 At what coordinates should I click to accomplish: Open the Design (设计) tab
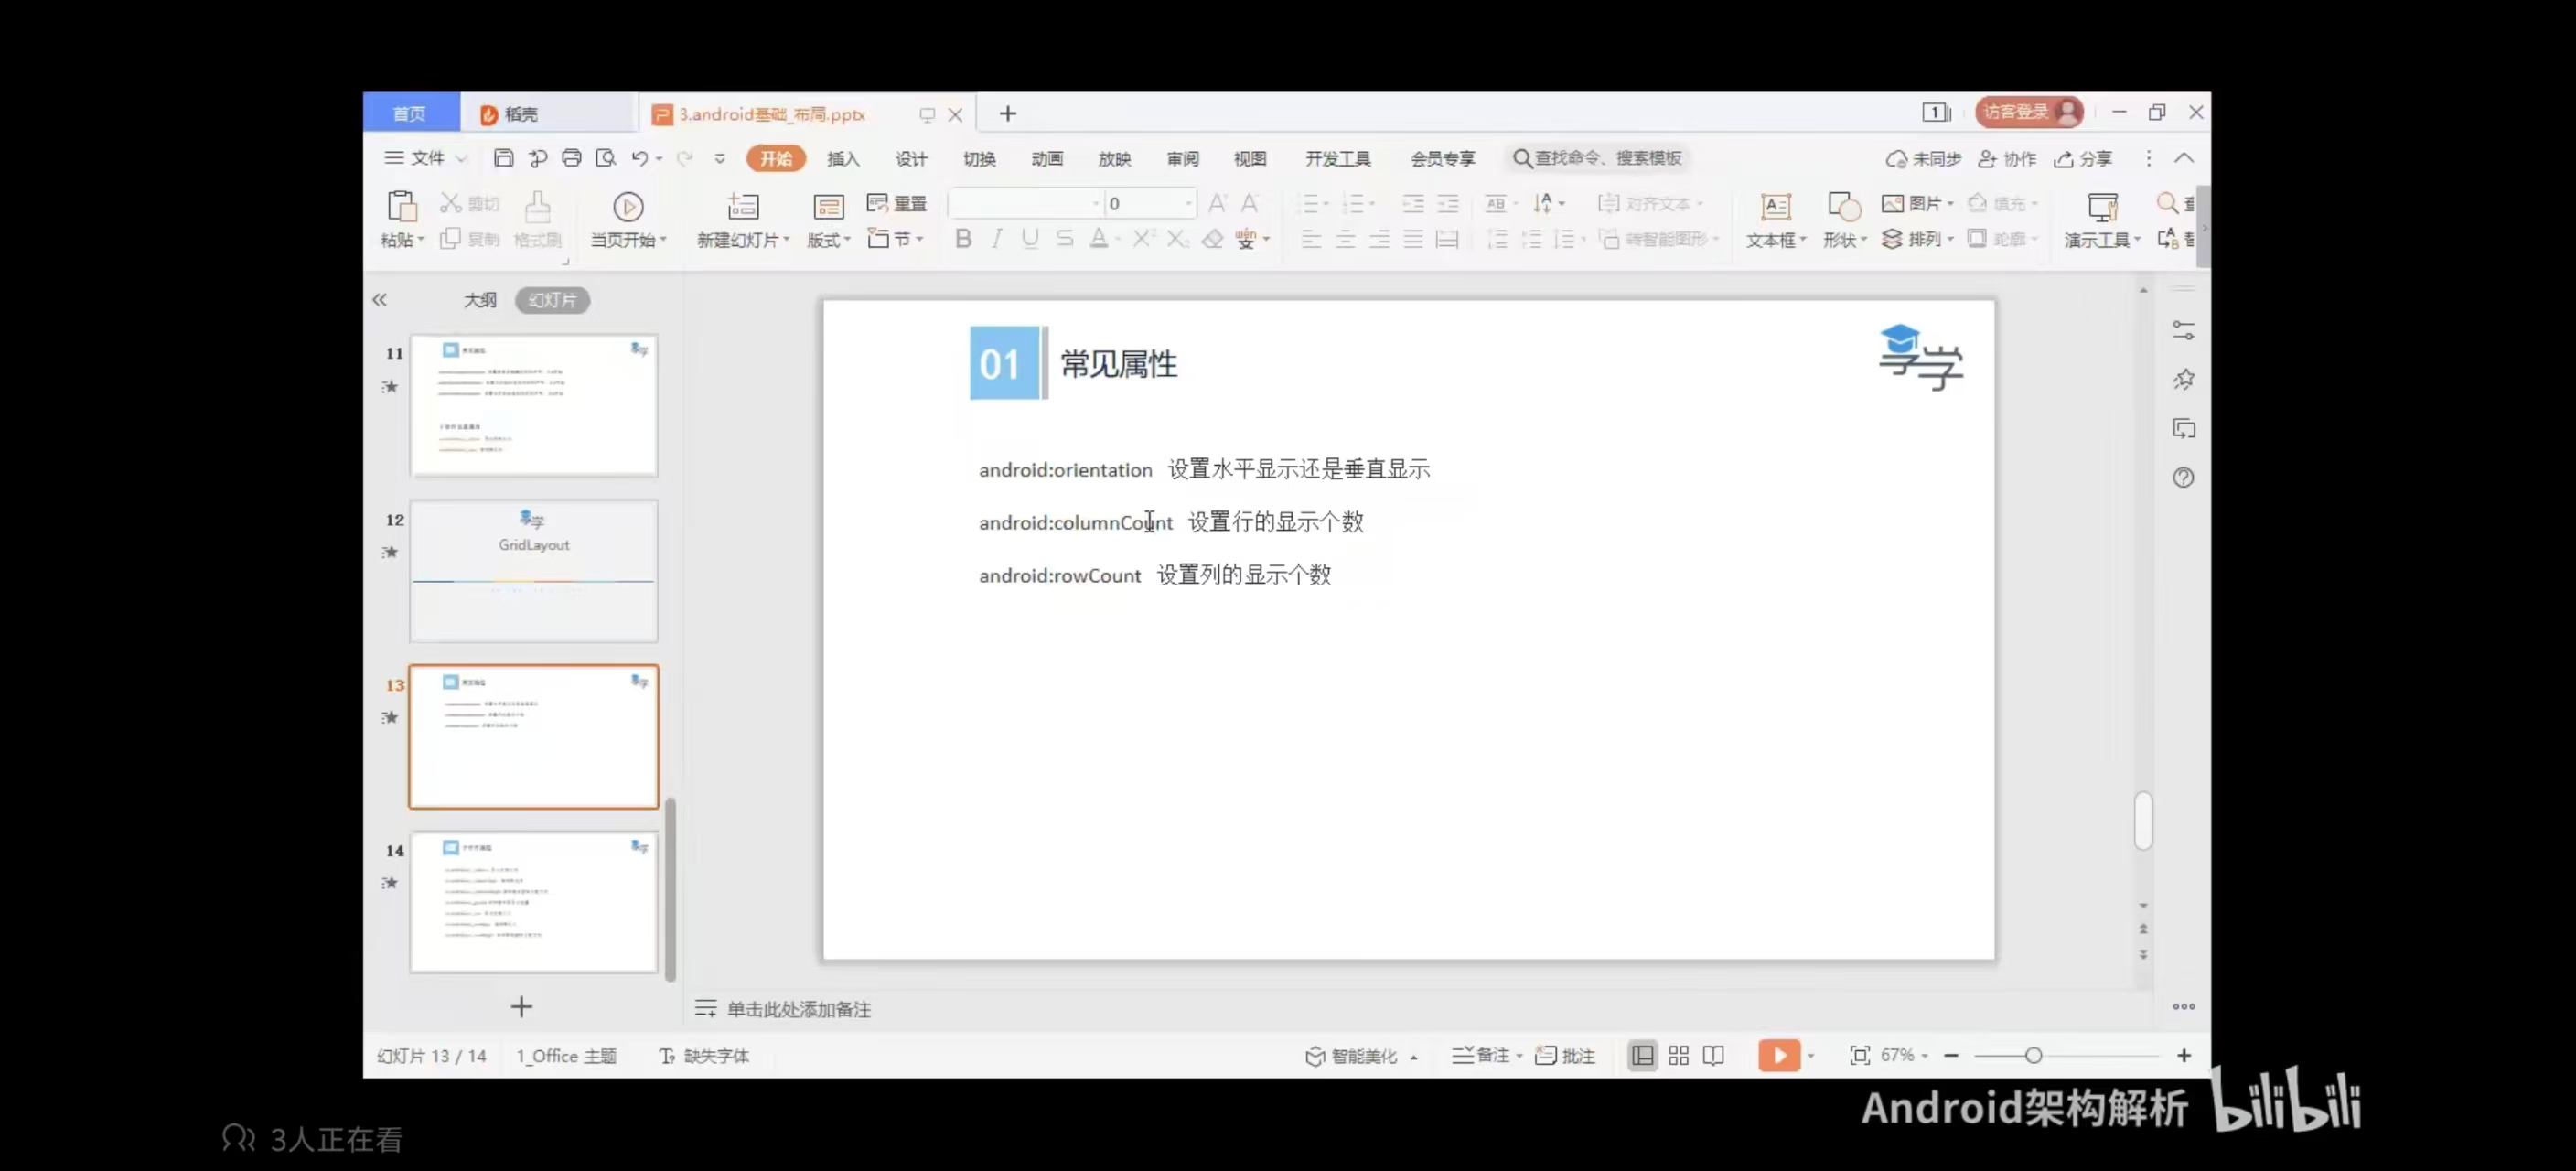pyautogui.click(x=911, y=158)
